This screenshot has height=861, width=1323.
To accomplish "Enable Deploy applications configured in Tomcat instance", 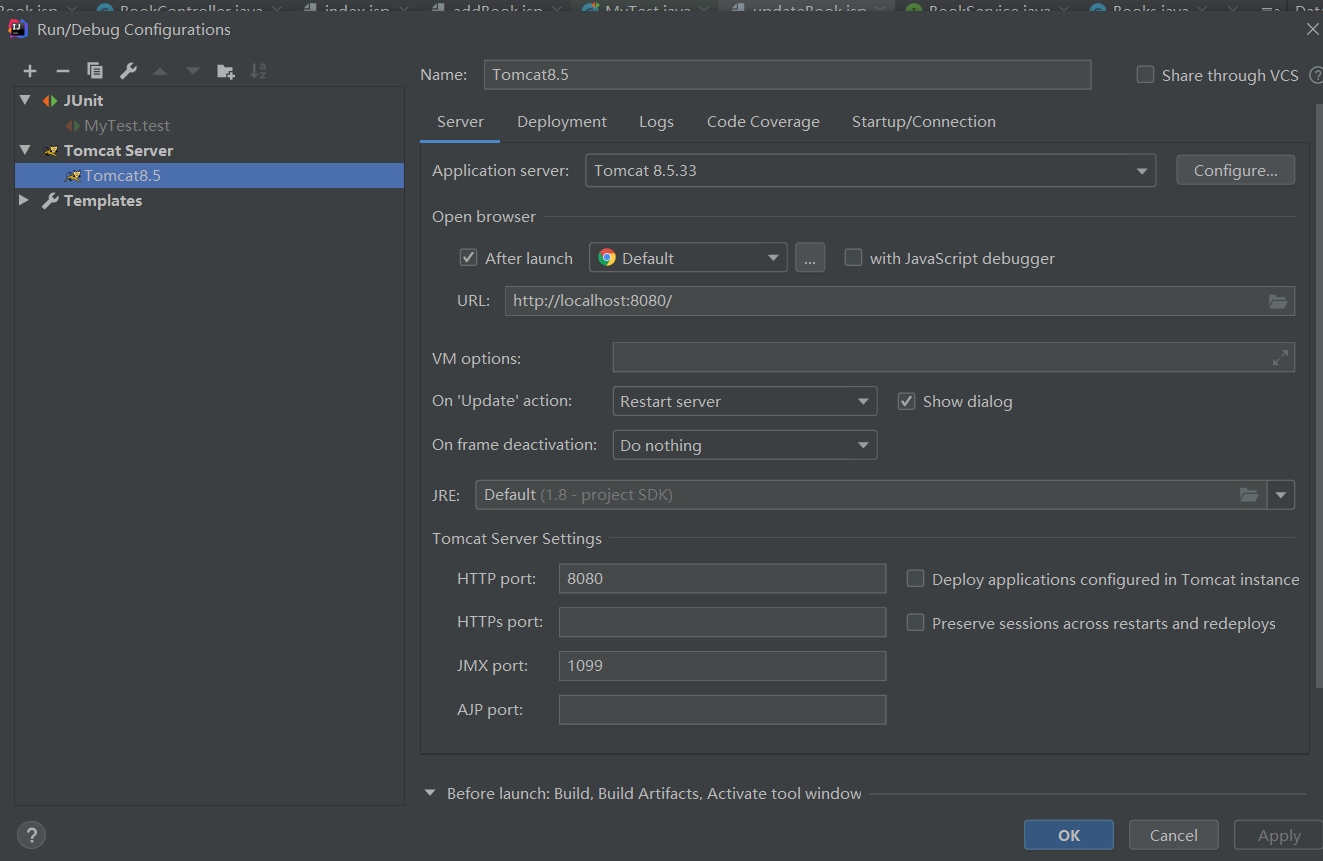I will click(915, 579).
